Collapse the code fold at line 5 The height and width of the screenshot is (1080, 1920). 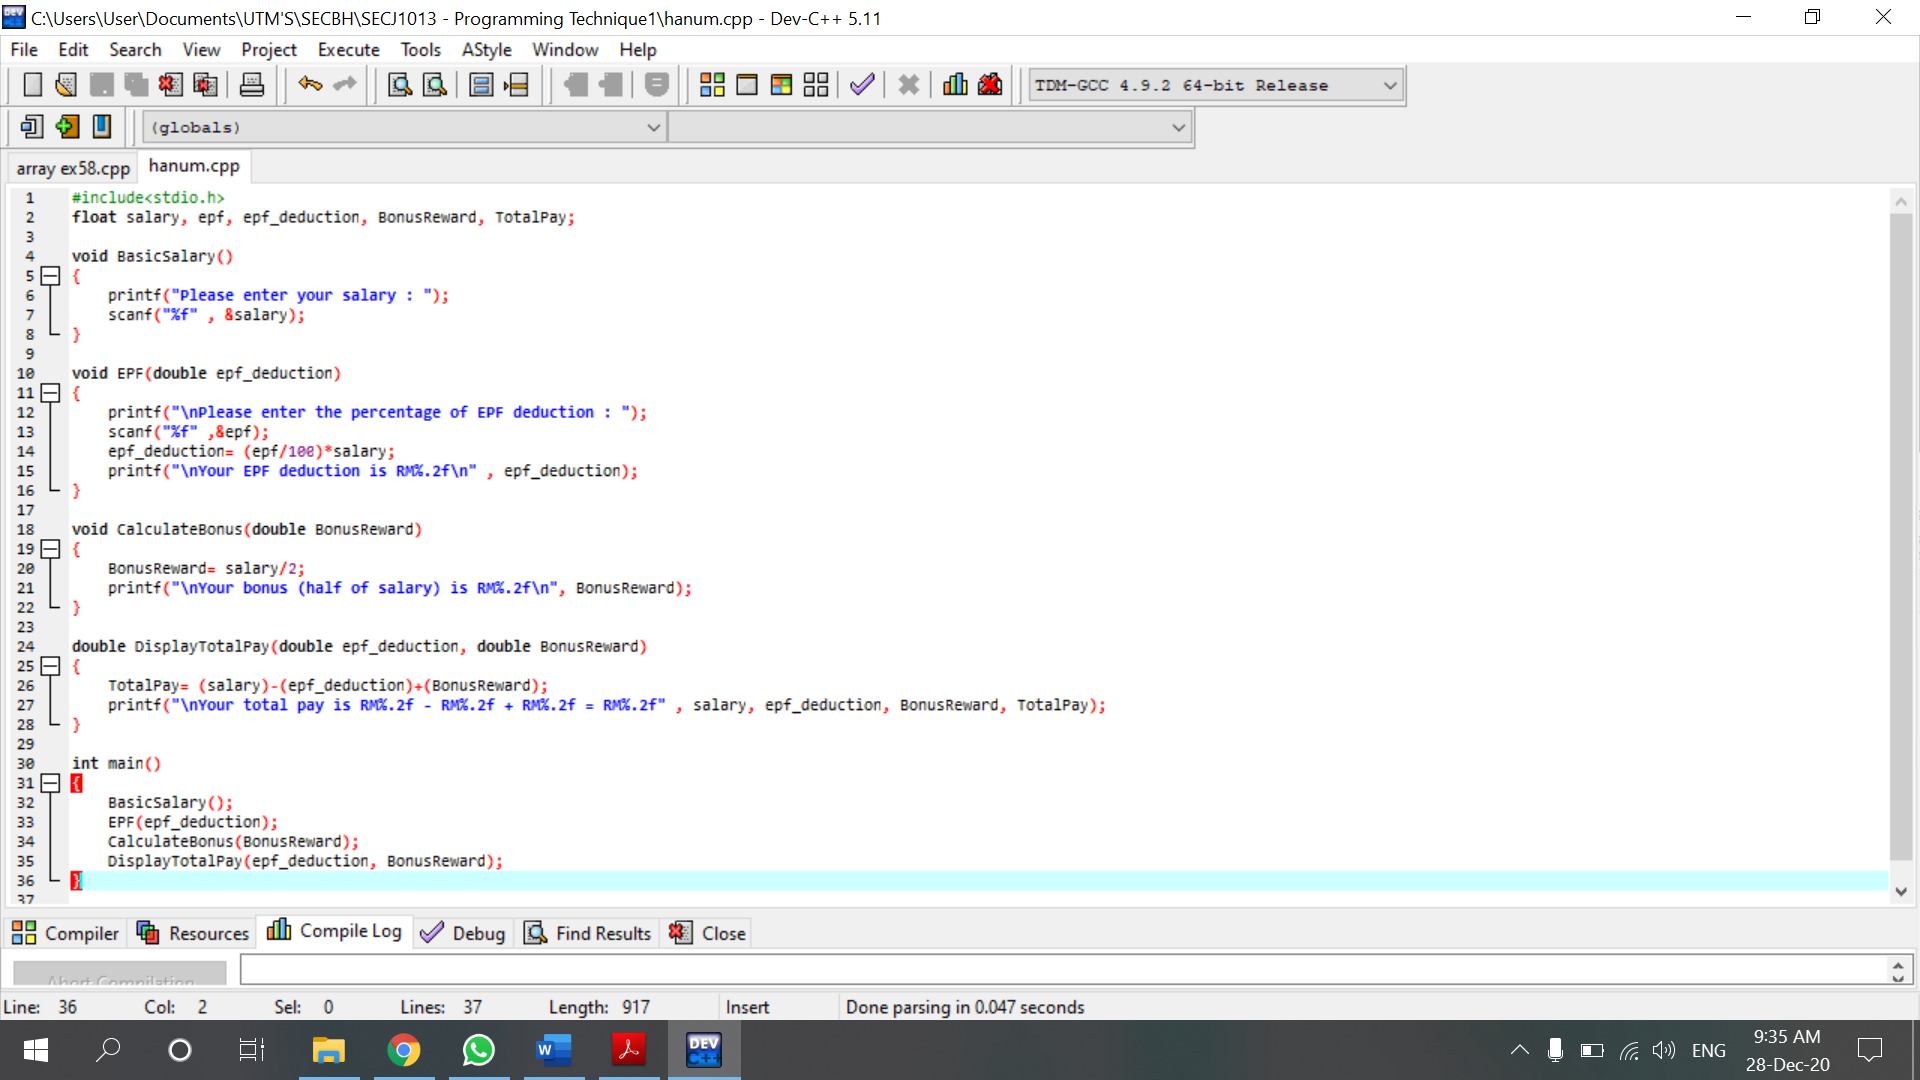[51, 276]
